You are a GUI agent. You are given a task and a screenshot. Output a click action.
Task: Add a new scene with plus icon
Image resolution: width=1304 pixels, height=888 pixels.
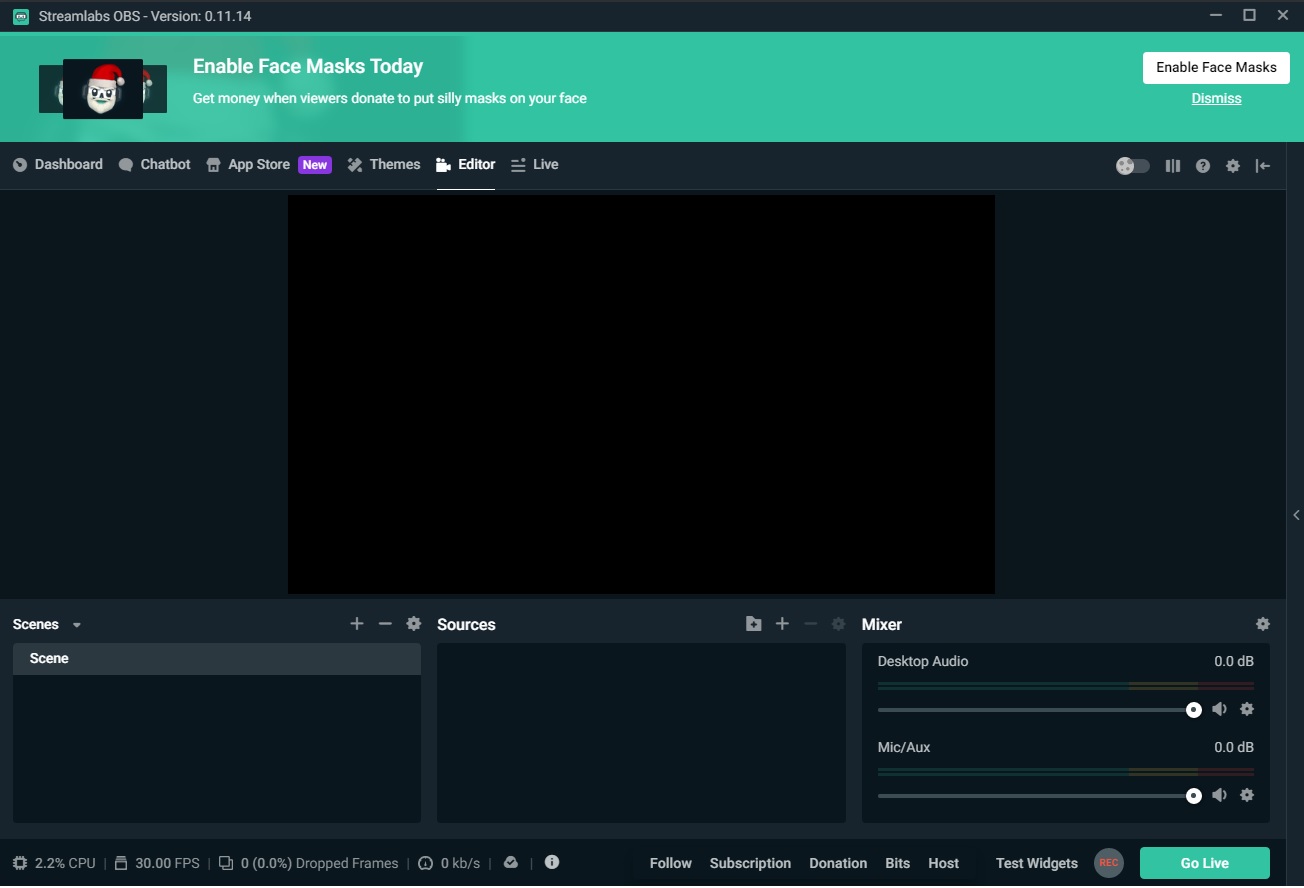click(x=357, y=624)
